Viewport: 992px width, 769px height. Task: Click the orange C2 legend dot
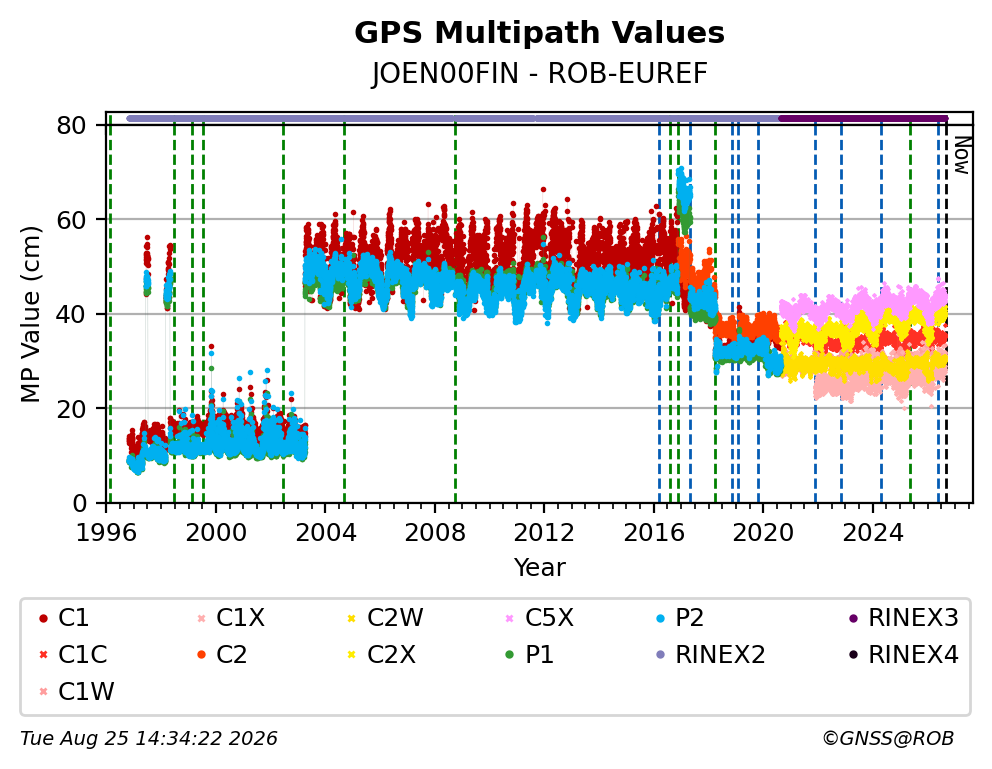pos(202,655)
